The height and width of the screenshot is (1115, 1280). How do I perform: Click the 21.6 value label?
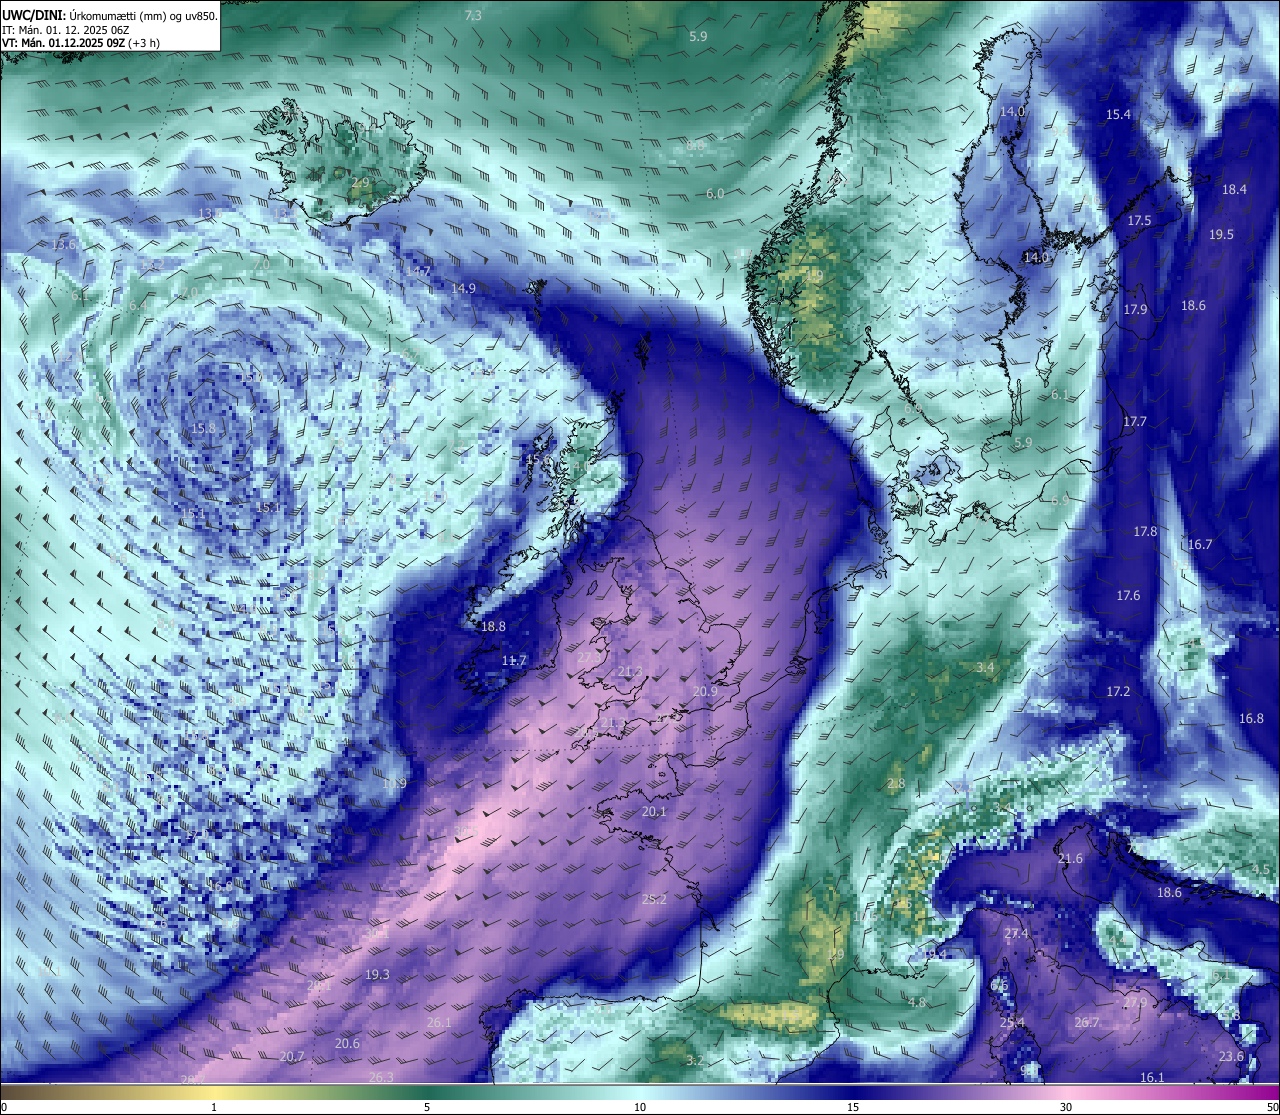click(x=1070, y=859)
